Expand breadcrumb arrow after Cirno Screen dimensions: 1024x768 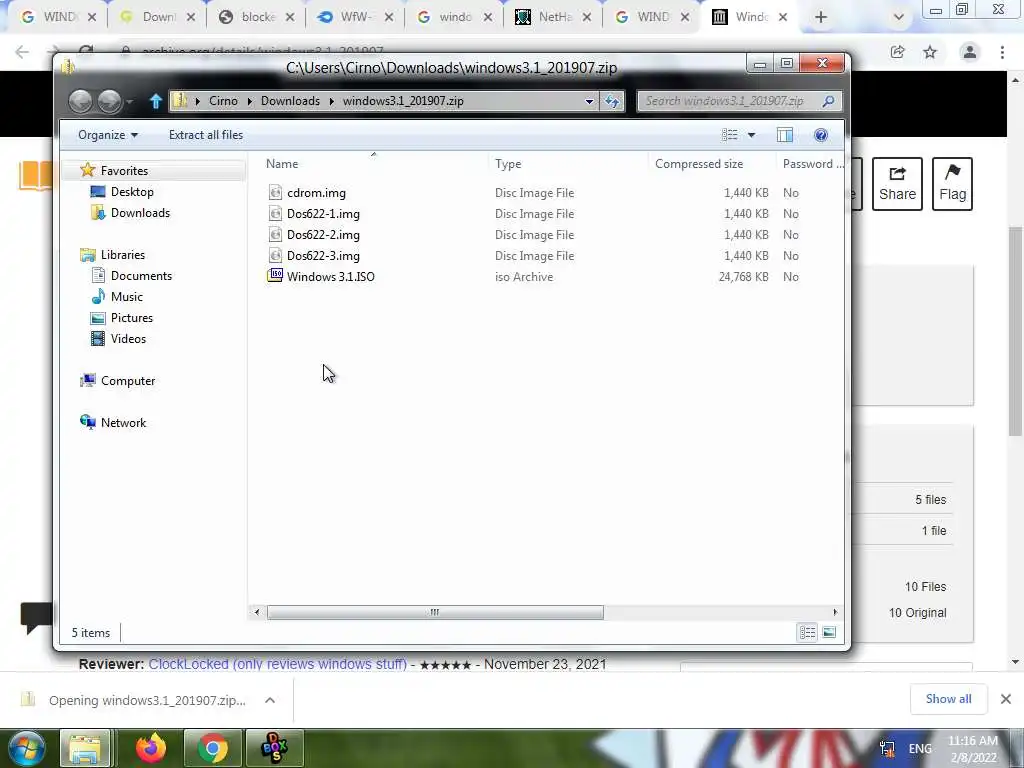point(249,101)
